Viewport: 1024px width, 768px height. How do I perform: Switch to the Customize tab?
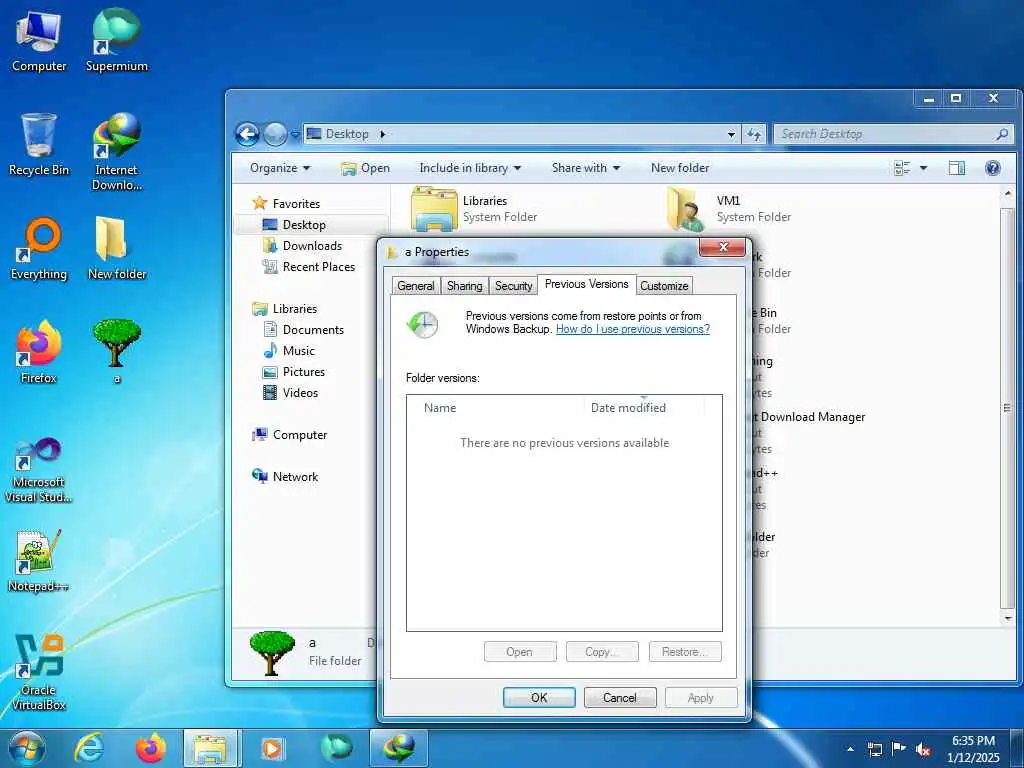[x=664, y=286]
